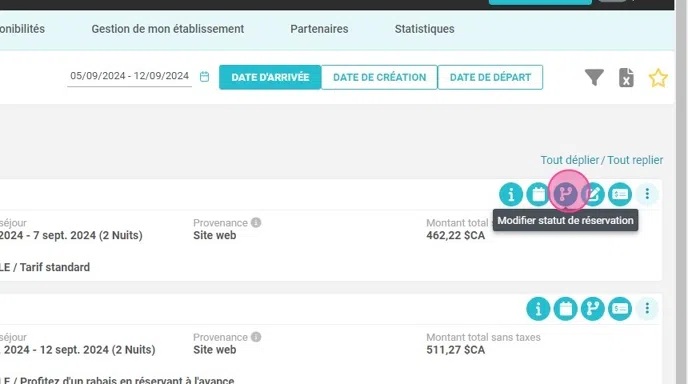The image size is (688, 384).
Task: Open payment icon on 462,22 $CA reservation
Action: (x=620, y=194)
